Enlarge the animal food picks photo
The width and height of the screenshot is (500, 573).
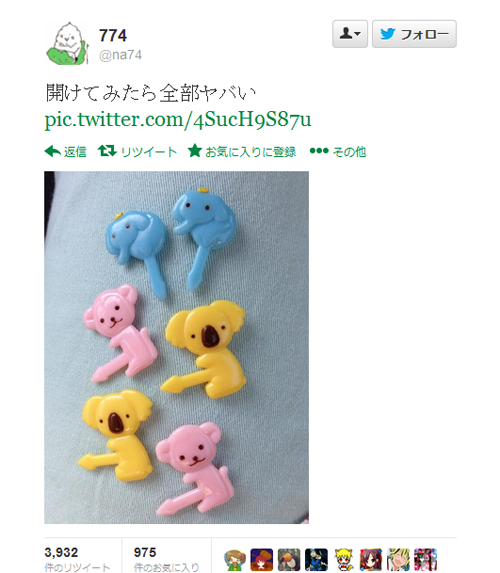177,347
